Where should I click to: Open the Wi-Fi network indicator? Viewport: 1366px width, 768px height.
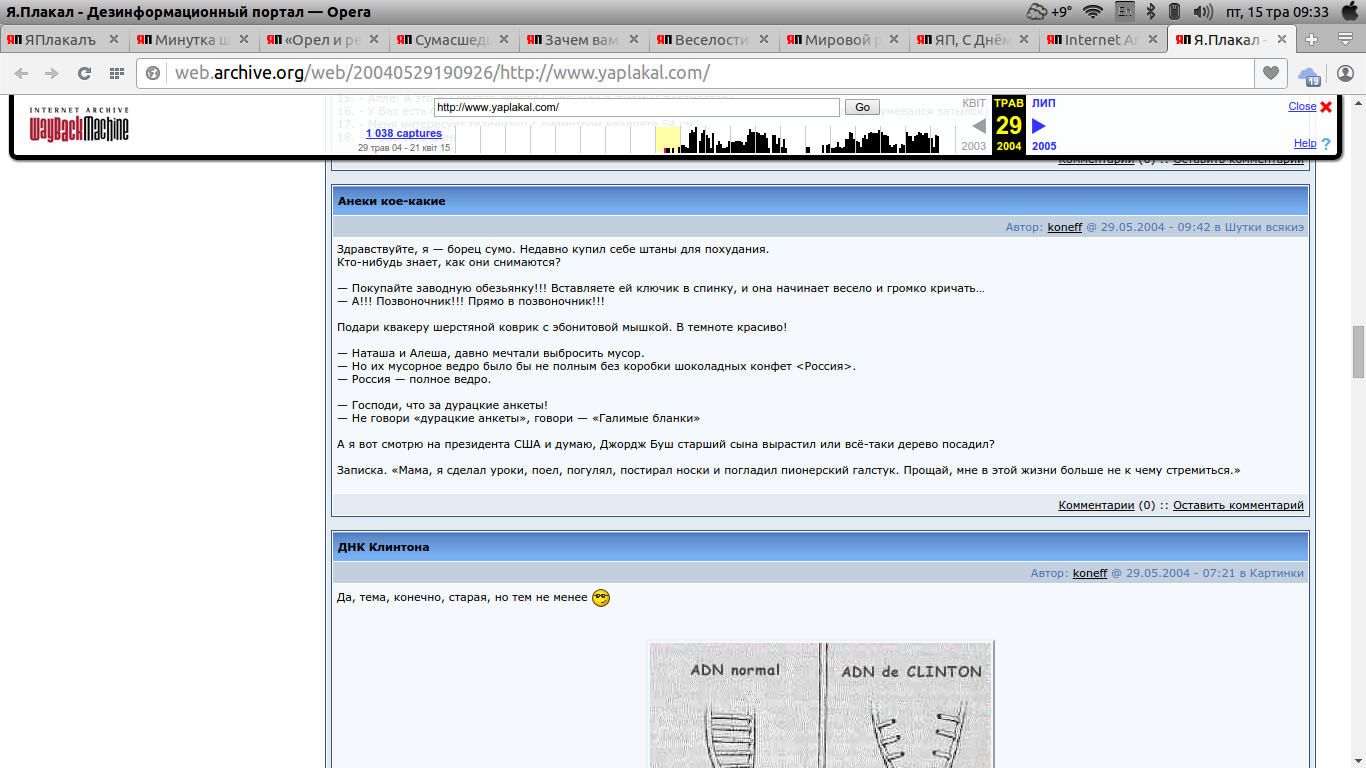(1093, 12)
